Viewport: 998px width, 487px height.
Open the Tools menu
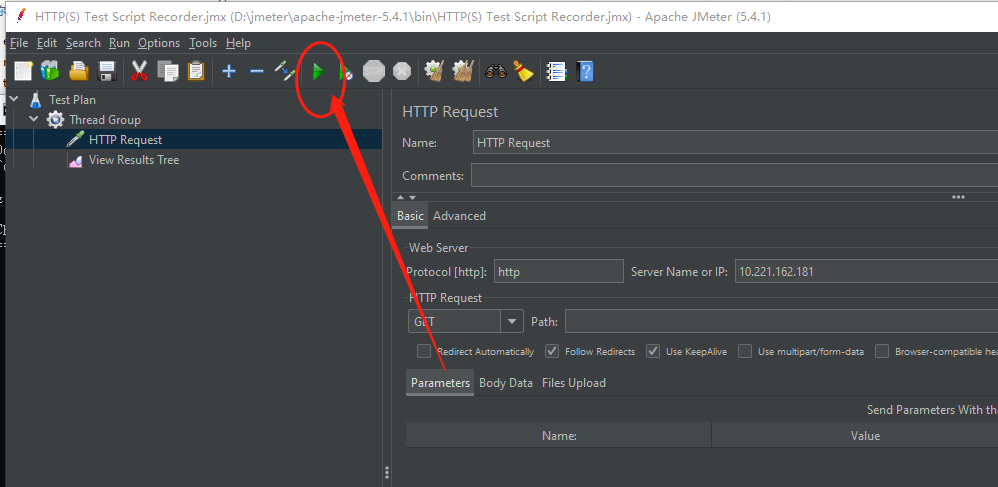[203, 43]
